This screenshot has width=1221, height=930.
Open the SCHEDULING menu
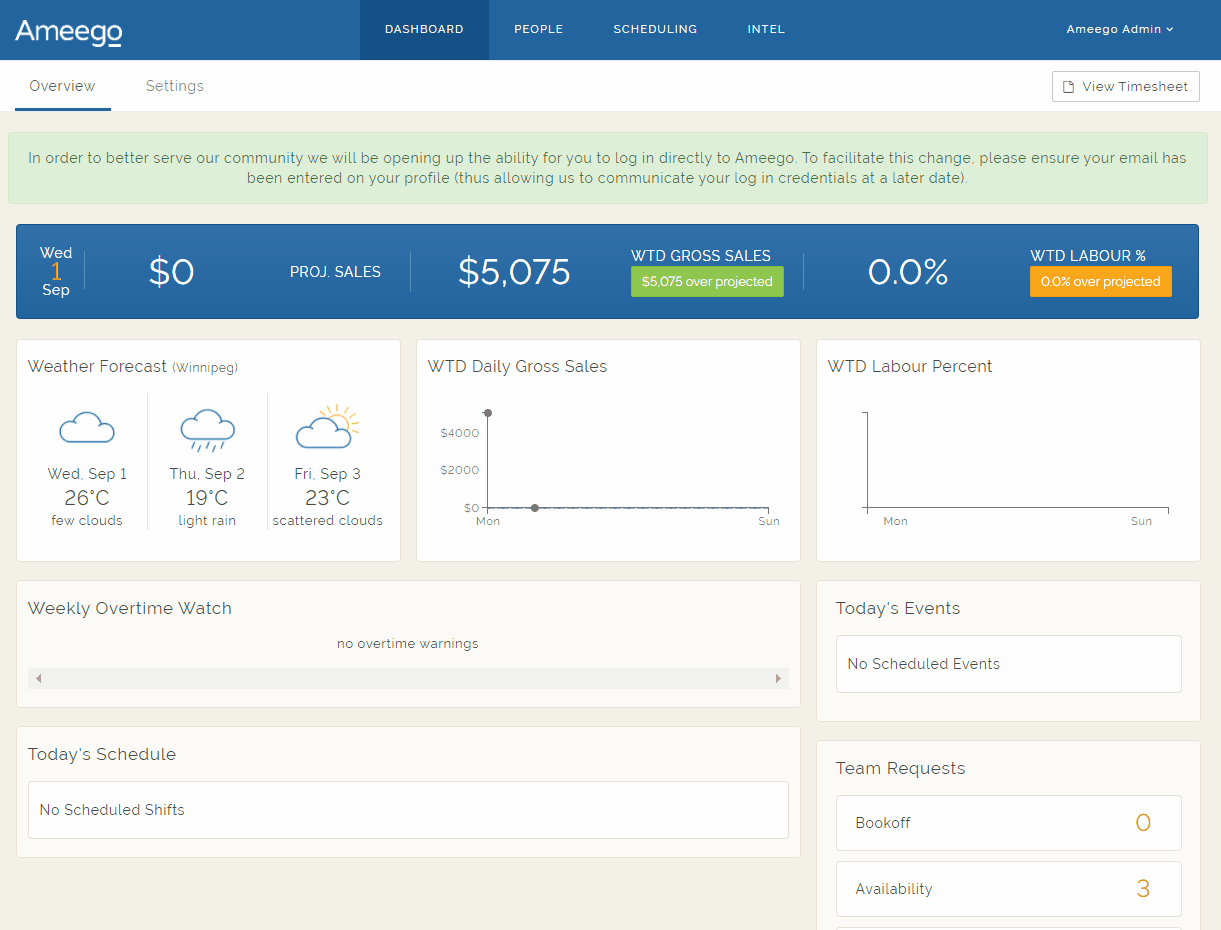click(655, 29)
